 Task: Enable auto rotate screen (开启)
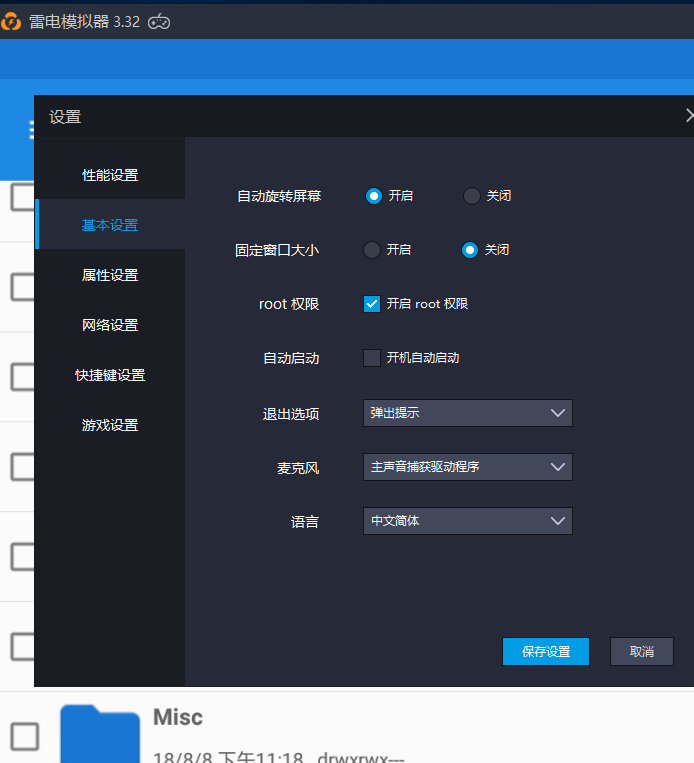[x=374, y=196]
